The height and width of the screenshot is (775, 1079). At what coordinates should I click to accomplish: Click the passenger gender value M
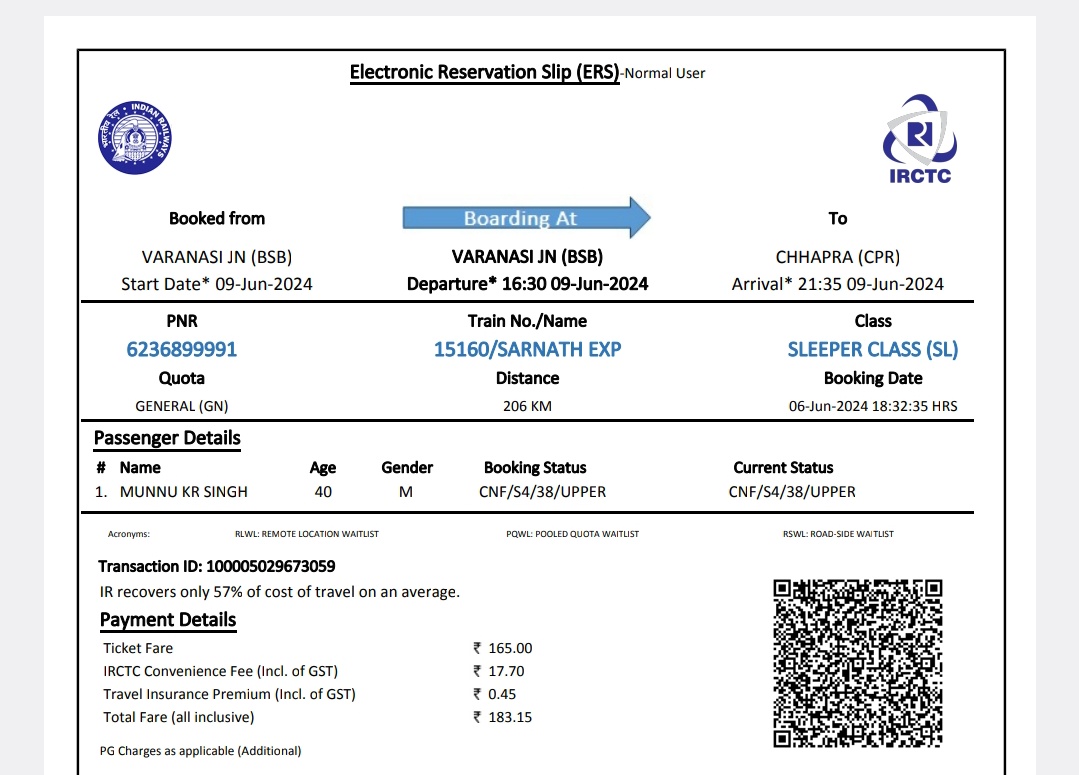click(406, 492)
